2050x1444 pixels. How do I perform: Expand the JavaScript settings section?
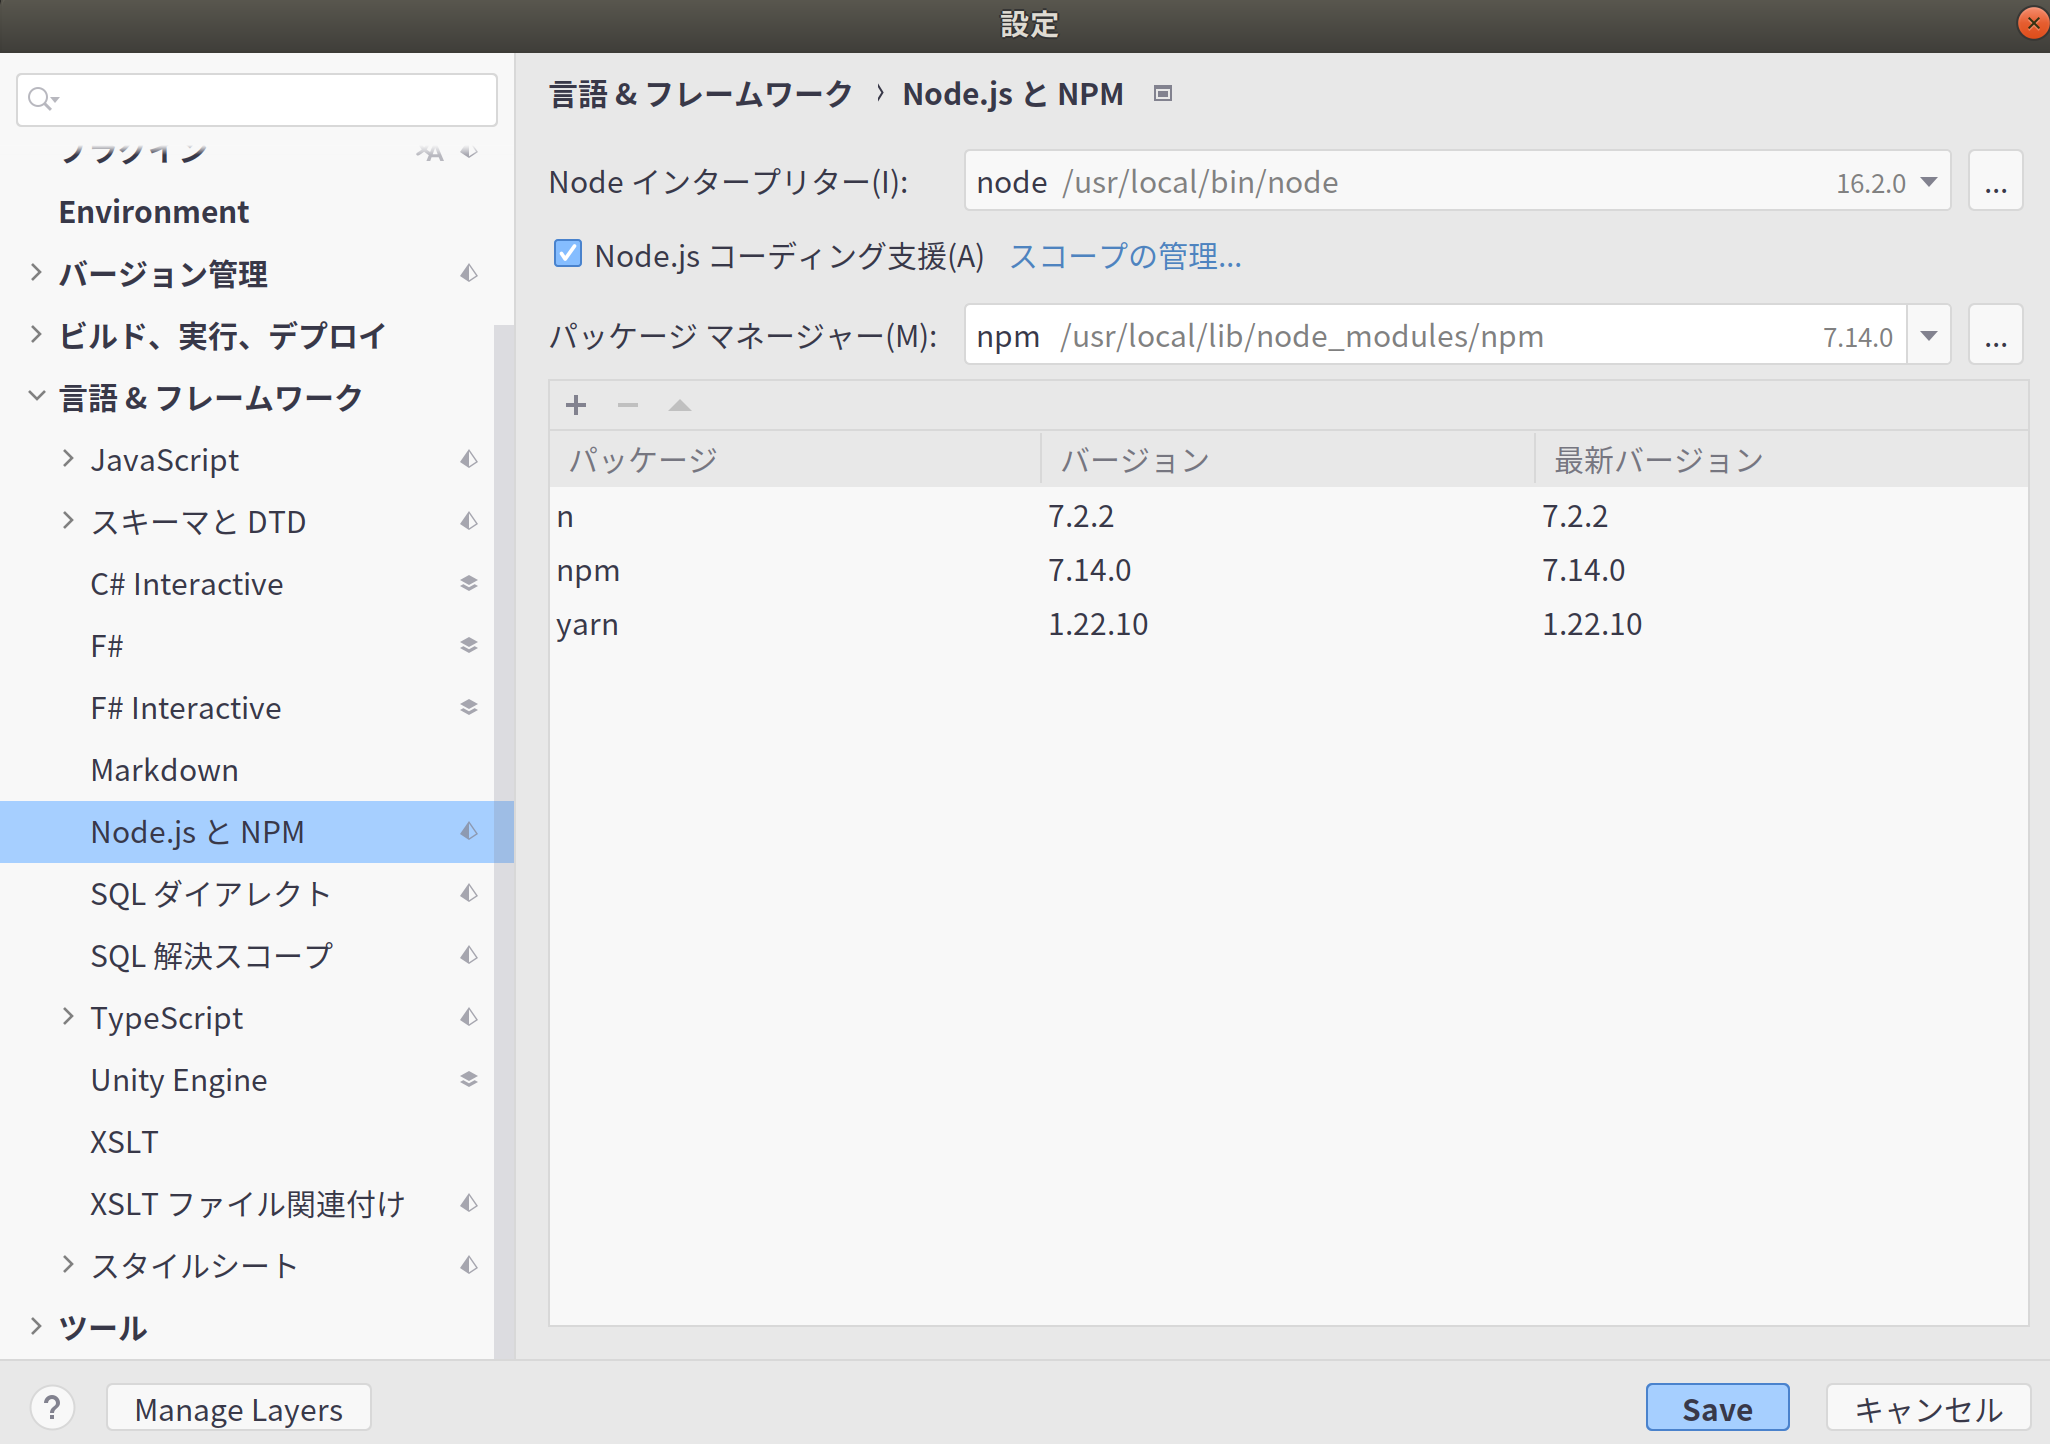(x=67, y=459)
